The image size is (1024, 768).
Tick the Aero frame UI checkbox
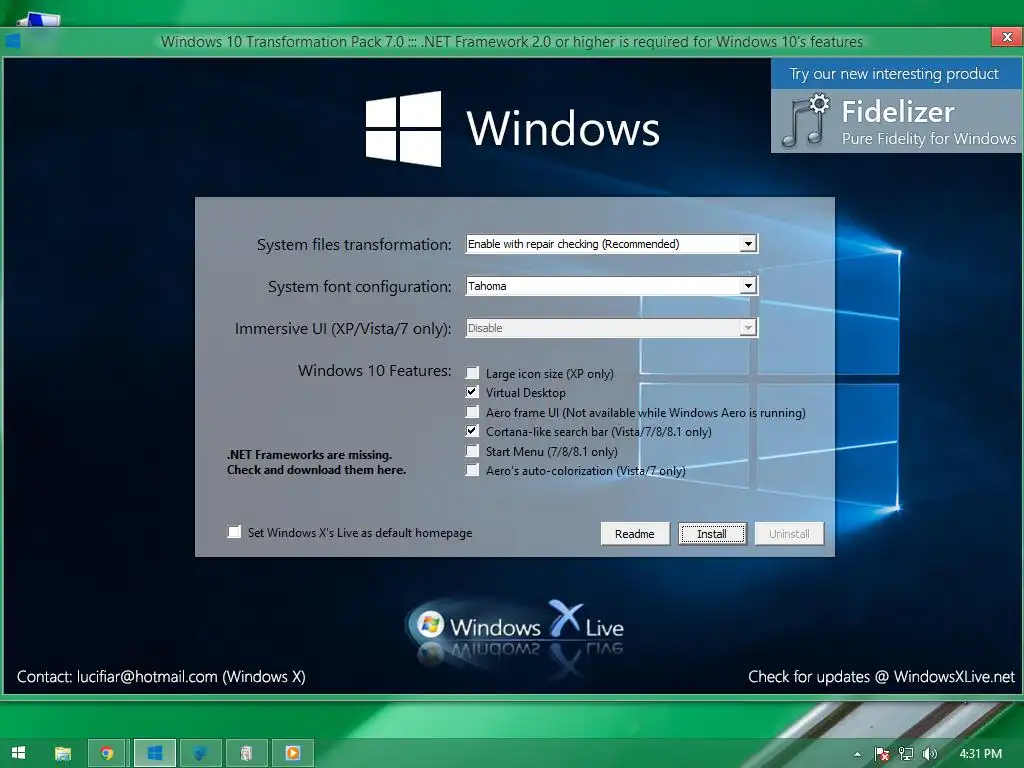coord(472,412)
